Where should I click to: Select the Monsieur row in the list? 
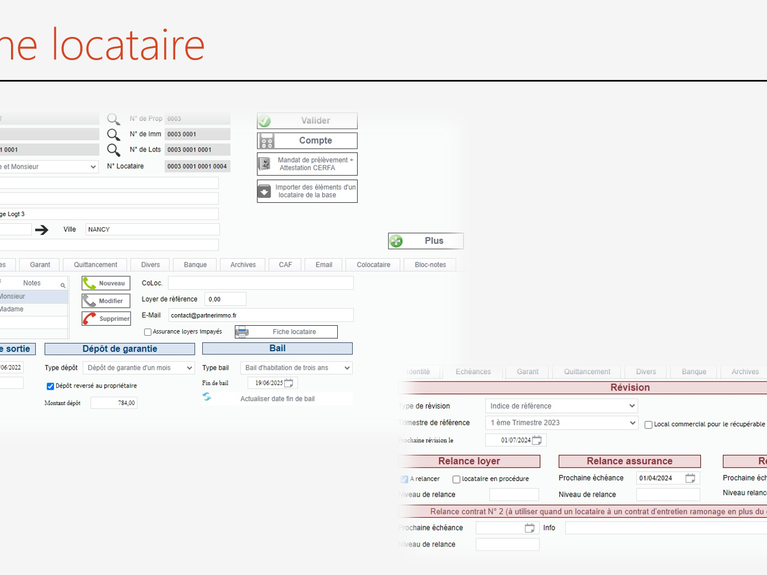34,297
